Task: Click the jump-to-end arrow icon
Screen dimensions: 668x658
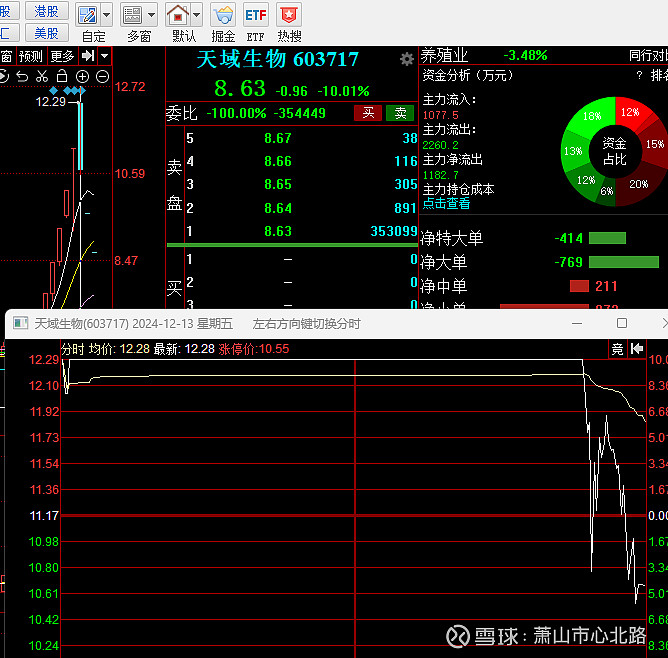Action: click(88, 56)
